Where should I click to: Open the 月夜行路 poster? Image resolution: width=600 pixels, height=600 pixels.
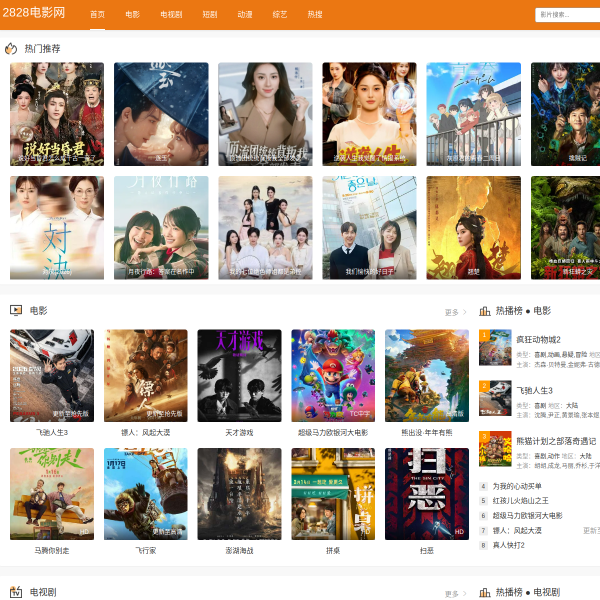point(161,228)
